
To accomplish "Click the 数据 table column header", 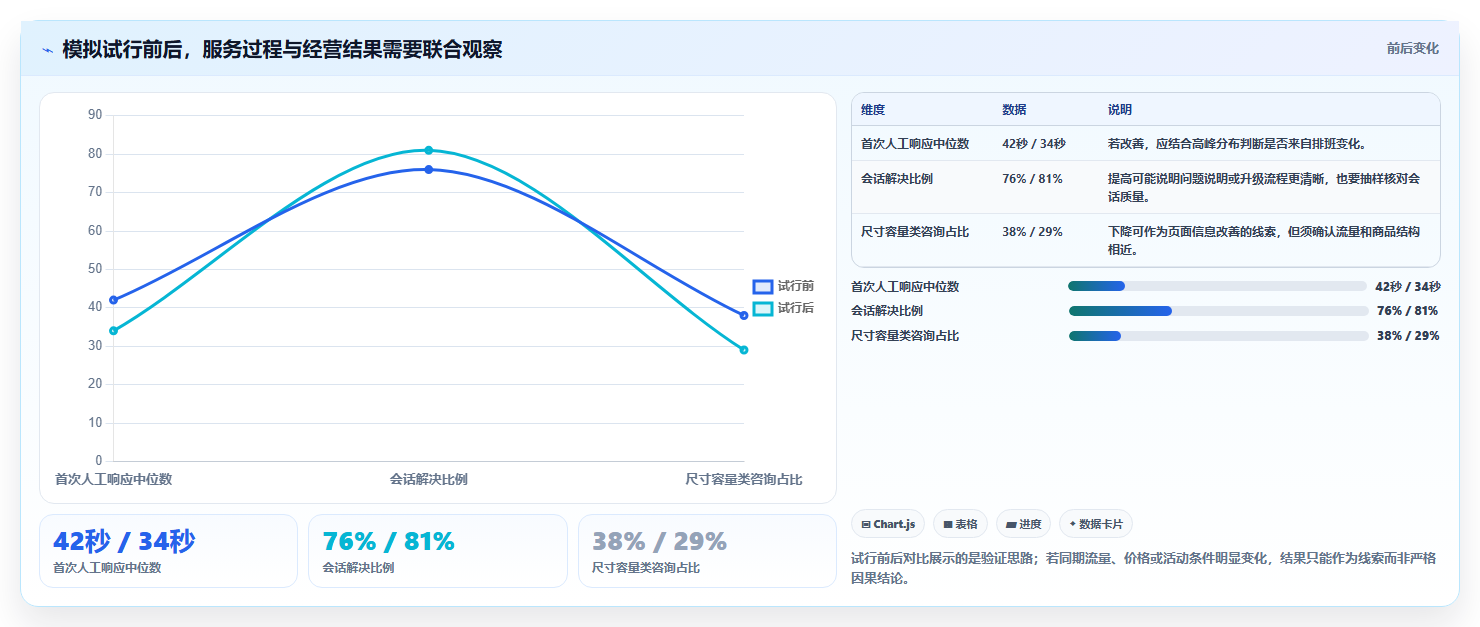I will coord(1014,110).
